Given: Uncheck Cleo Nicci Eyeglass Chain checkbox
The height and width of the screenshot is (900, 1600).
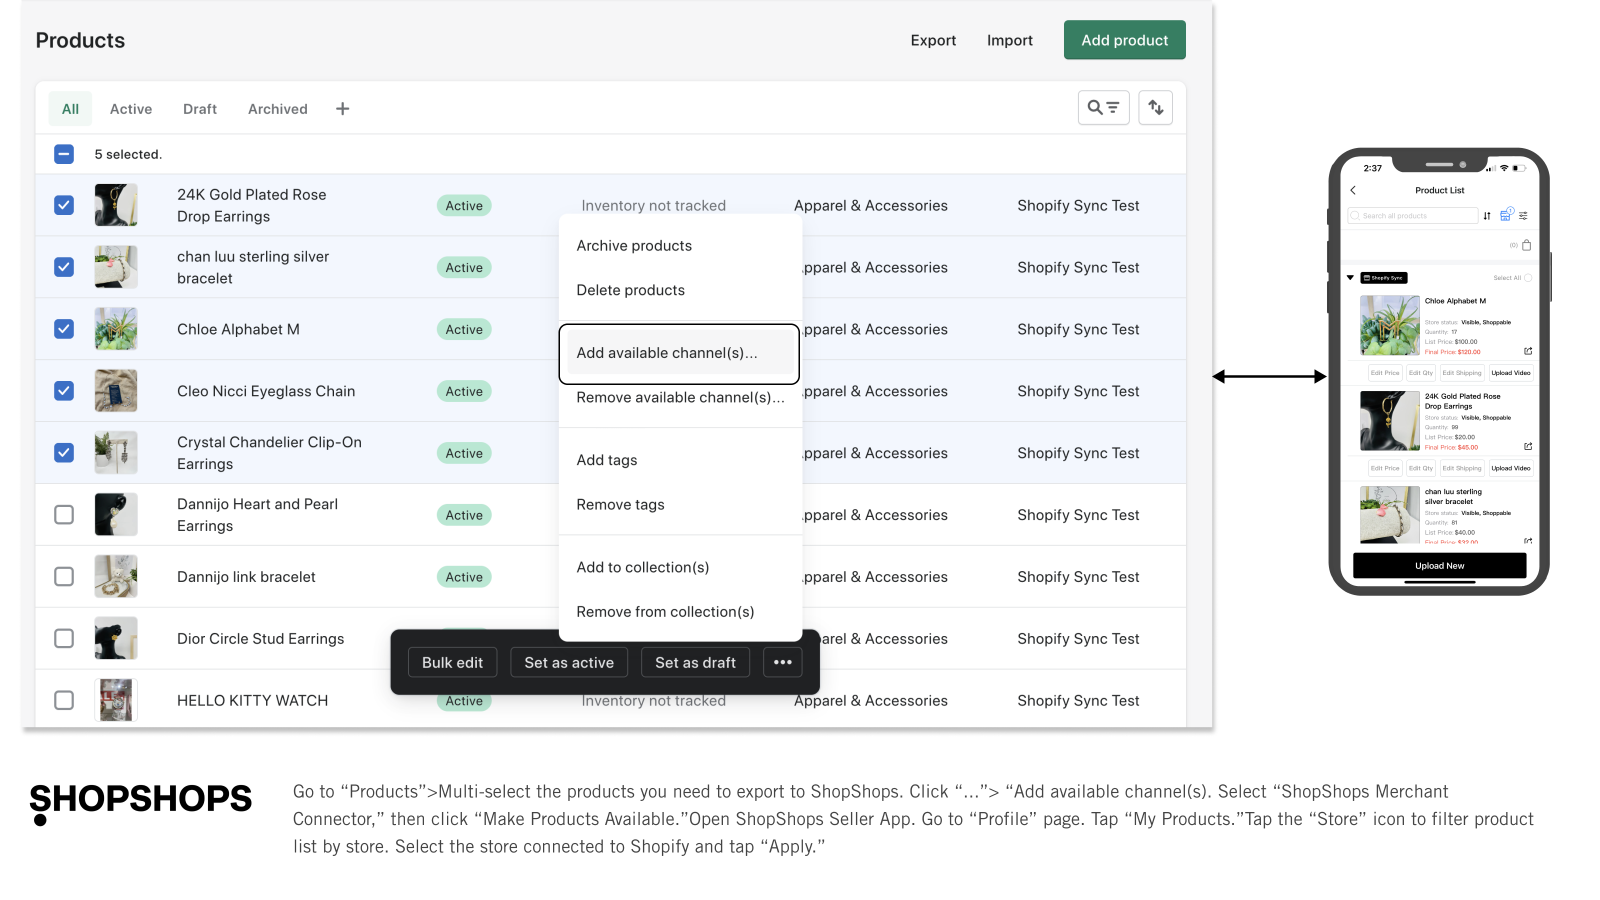Looking at the screenshot, I should tap(64, 391).
